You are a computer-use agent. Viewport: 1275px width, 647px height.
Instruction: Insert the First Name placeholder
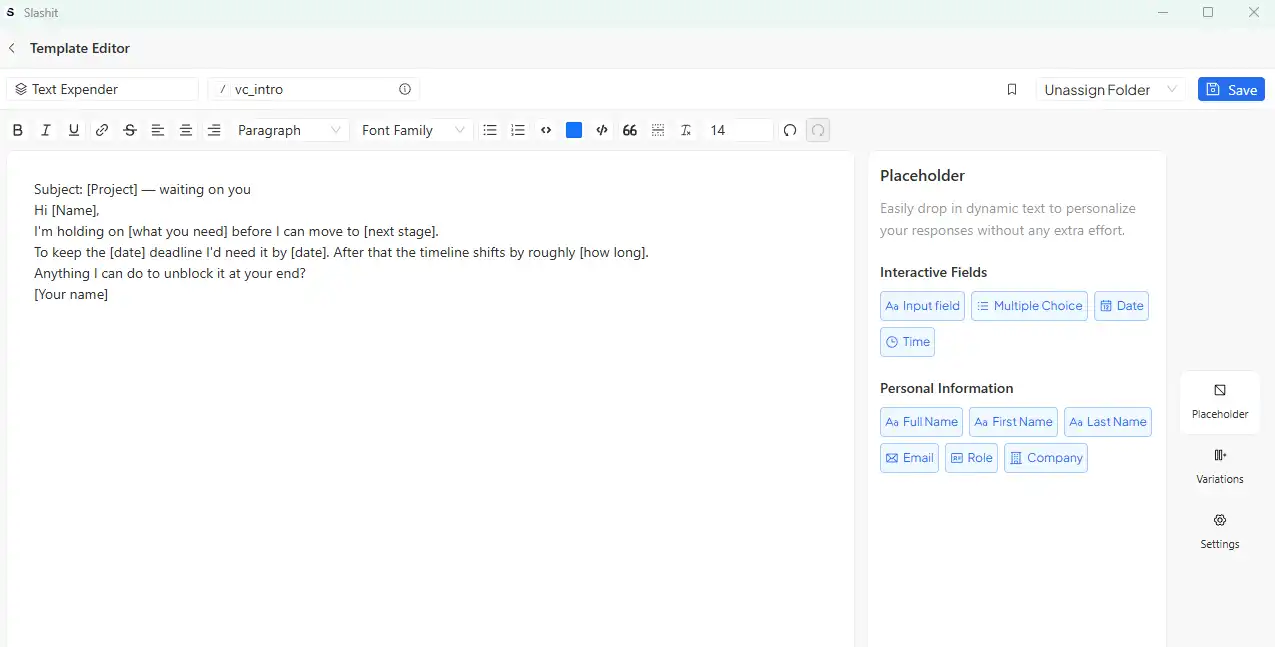pyautogui.click(x=1014, y=422)
